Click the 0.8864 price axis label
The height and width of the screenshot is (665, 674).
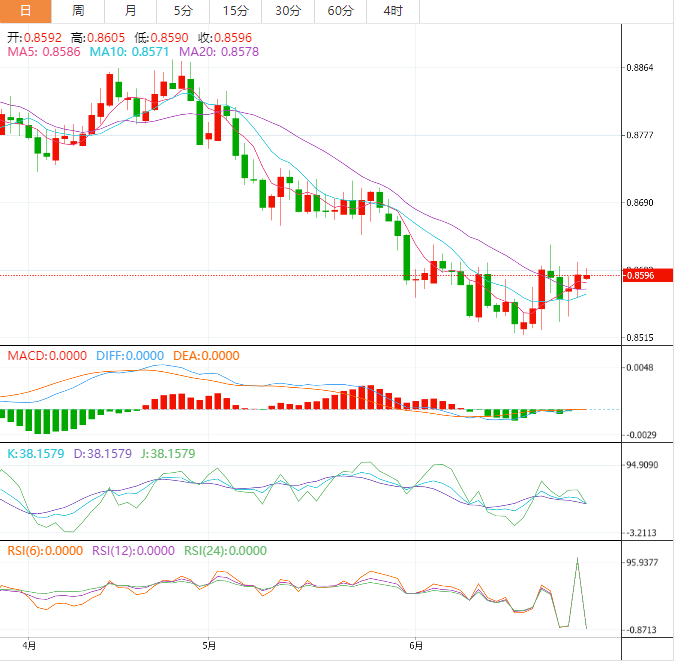pos(638,68)
